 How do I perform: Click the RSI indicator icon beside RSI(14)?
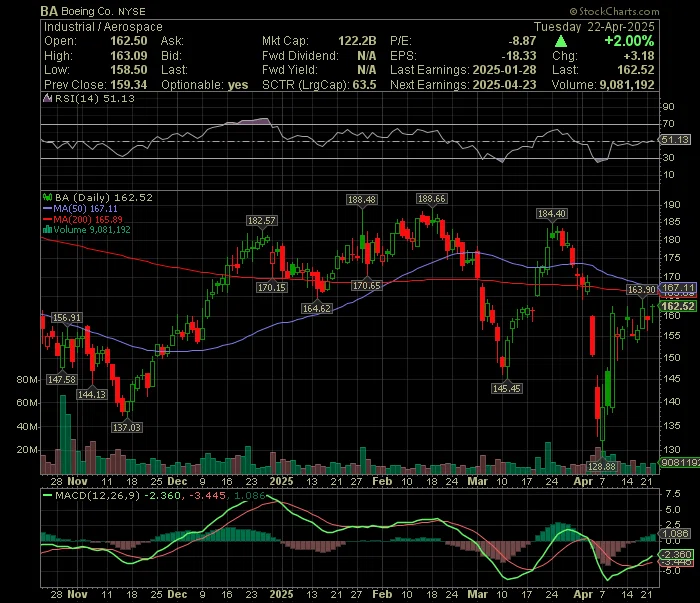pos(47,98)
